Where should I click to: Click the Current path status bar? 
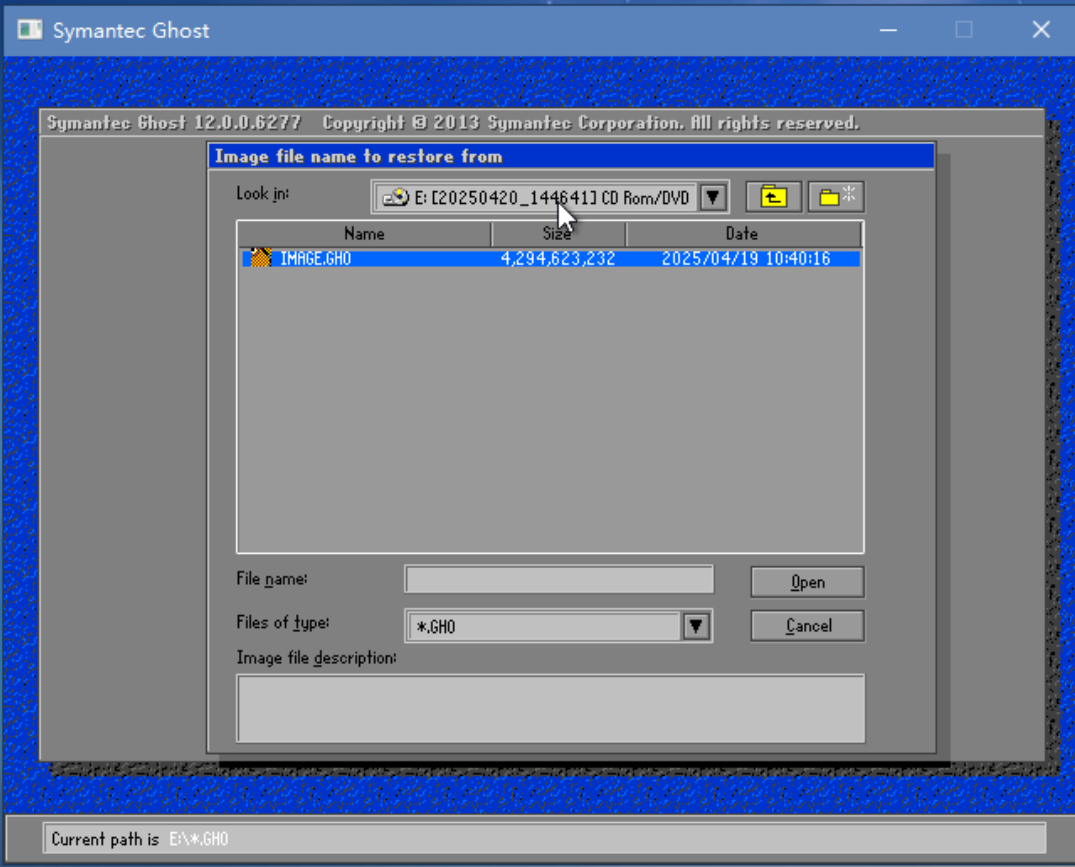click(x=544, y=839)
